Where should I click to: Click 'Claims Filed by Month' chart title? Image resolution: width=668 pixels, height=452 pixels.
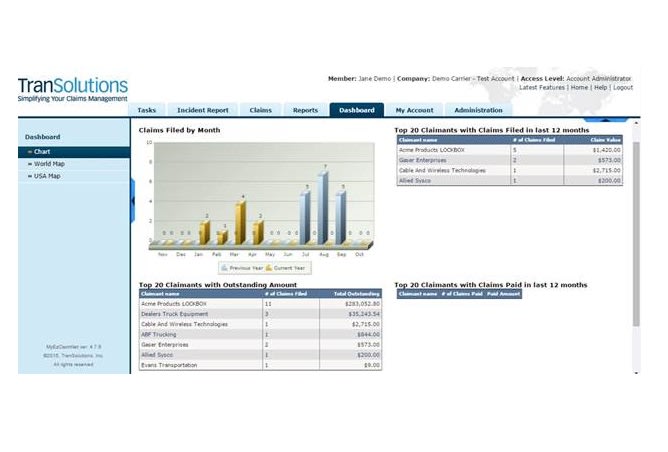pyautogui.click(x=179, y=130)
